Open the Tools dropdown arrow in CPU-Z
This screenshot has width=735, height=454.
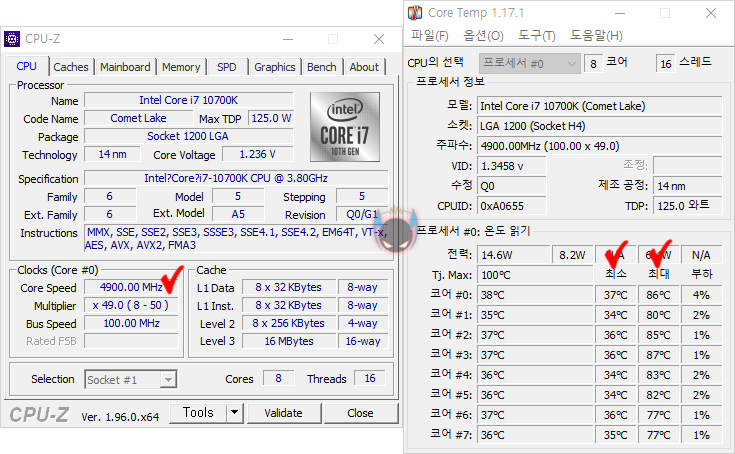[234, 413]
